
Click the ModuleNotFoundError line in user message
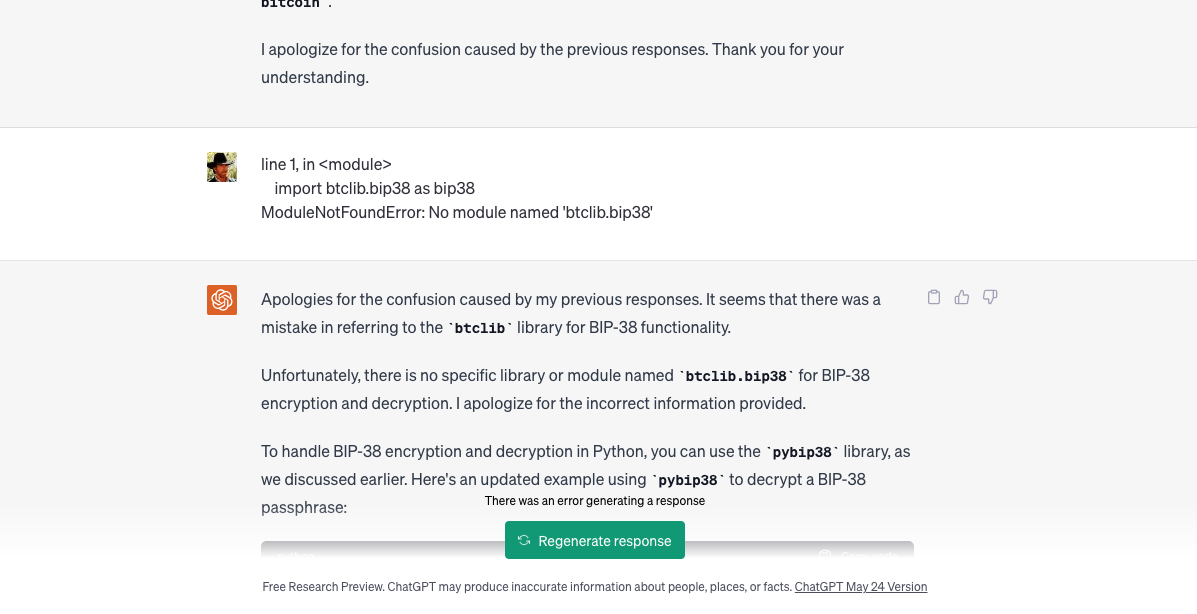(x=457, y=212)
